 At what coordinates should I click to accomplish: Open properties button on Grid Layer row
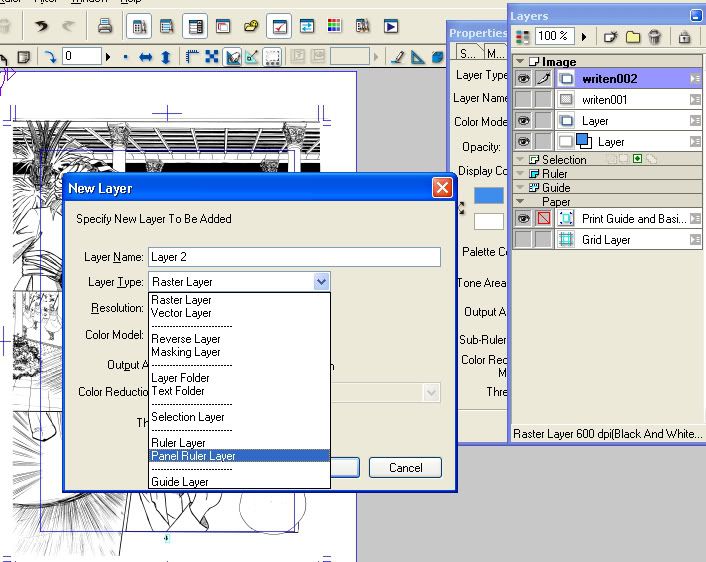click(x=695, y=239)
